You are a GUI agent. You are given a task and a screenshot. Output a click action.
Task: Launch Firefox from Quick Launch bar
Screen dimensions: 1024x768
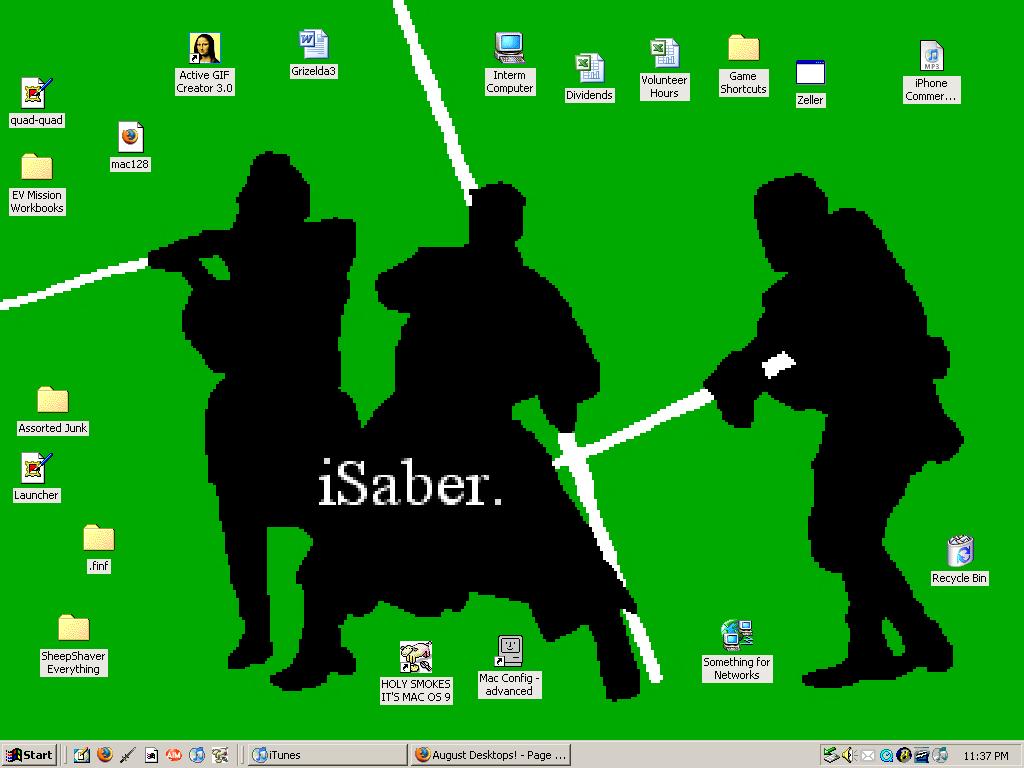click(104, 755)
